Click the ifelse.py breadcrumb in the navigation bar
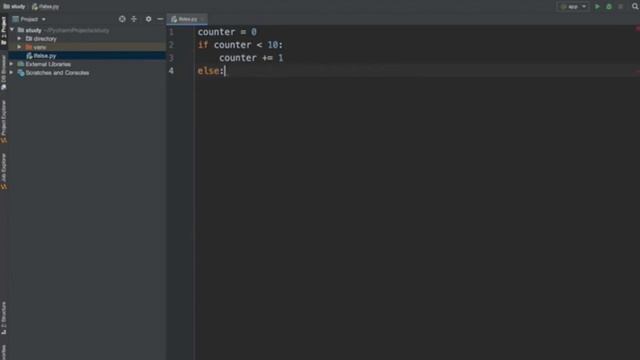640x360 pixels. pyautogui.click(x=45, y=7)
